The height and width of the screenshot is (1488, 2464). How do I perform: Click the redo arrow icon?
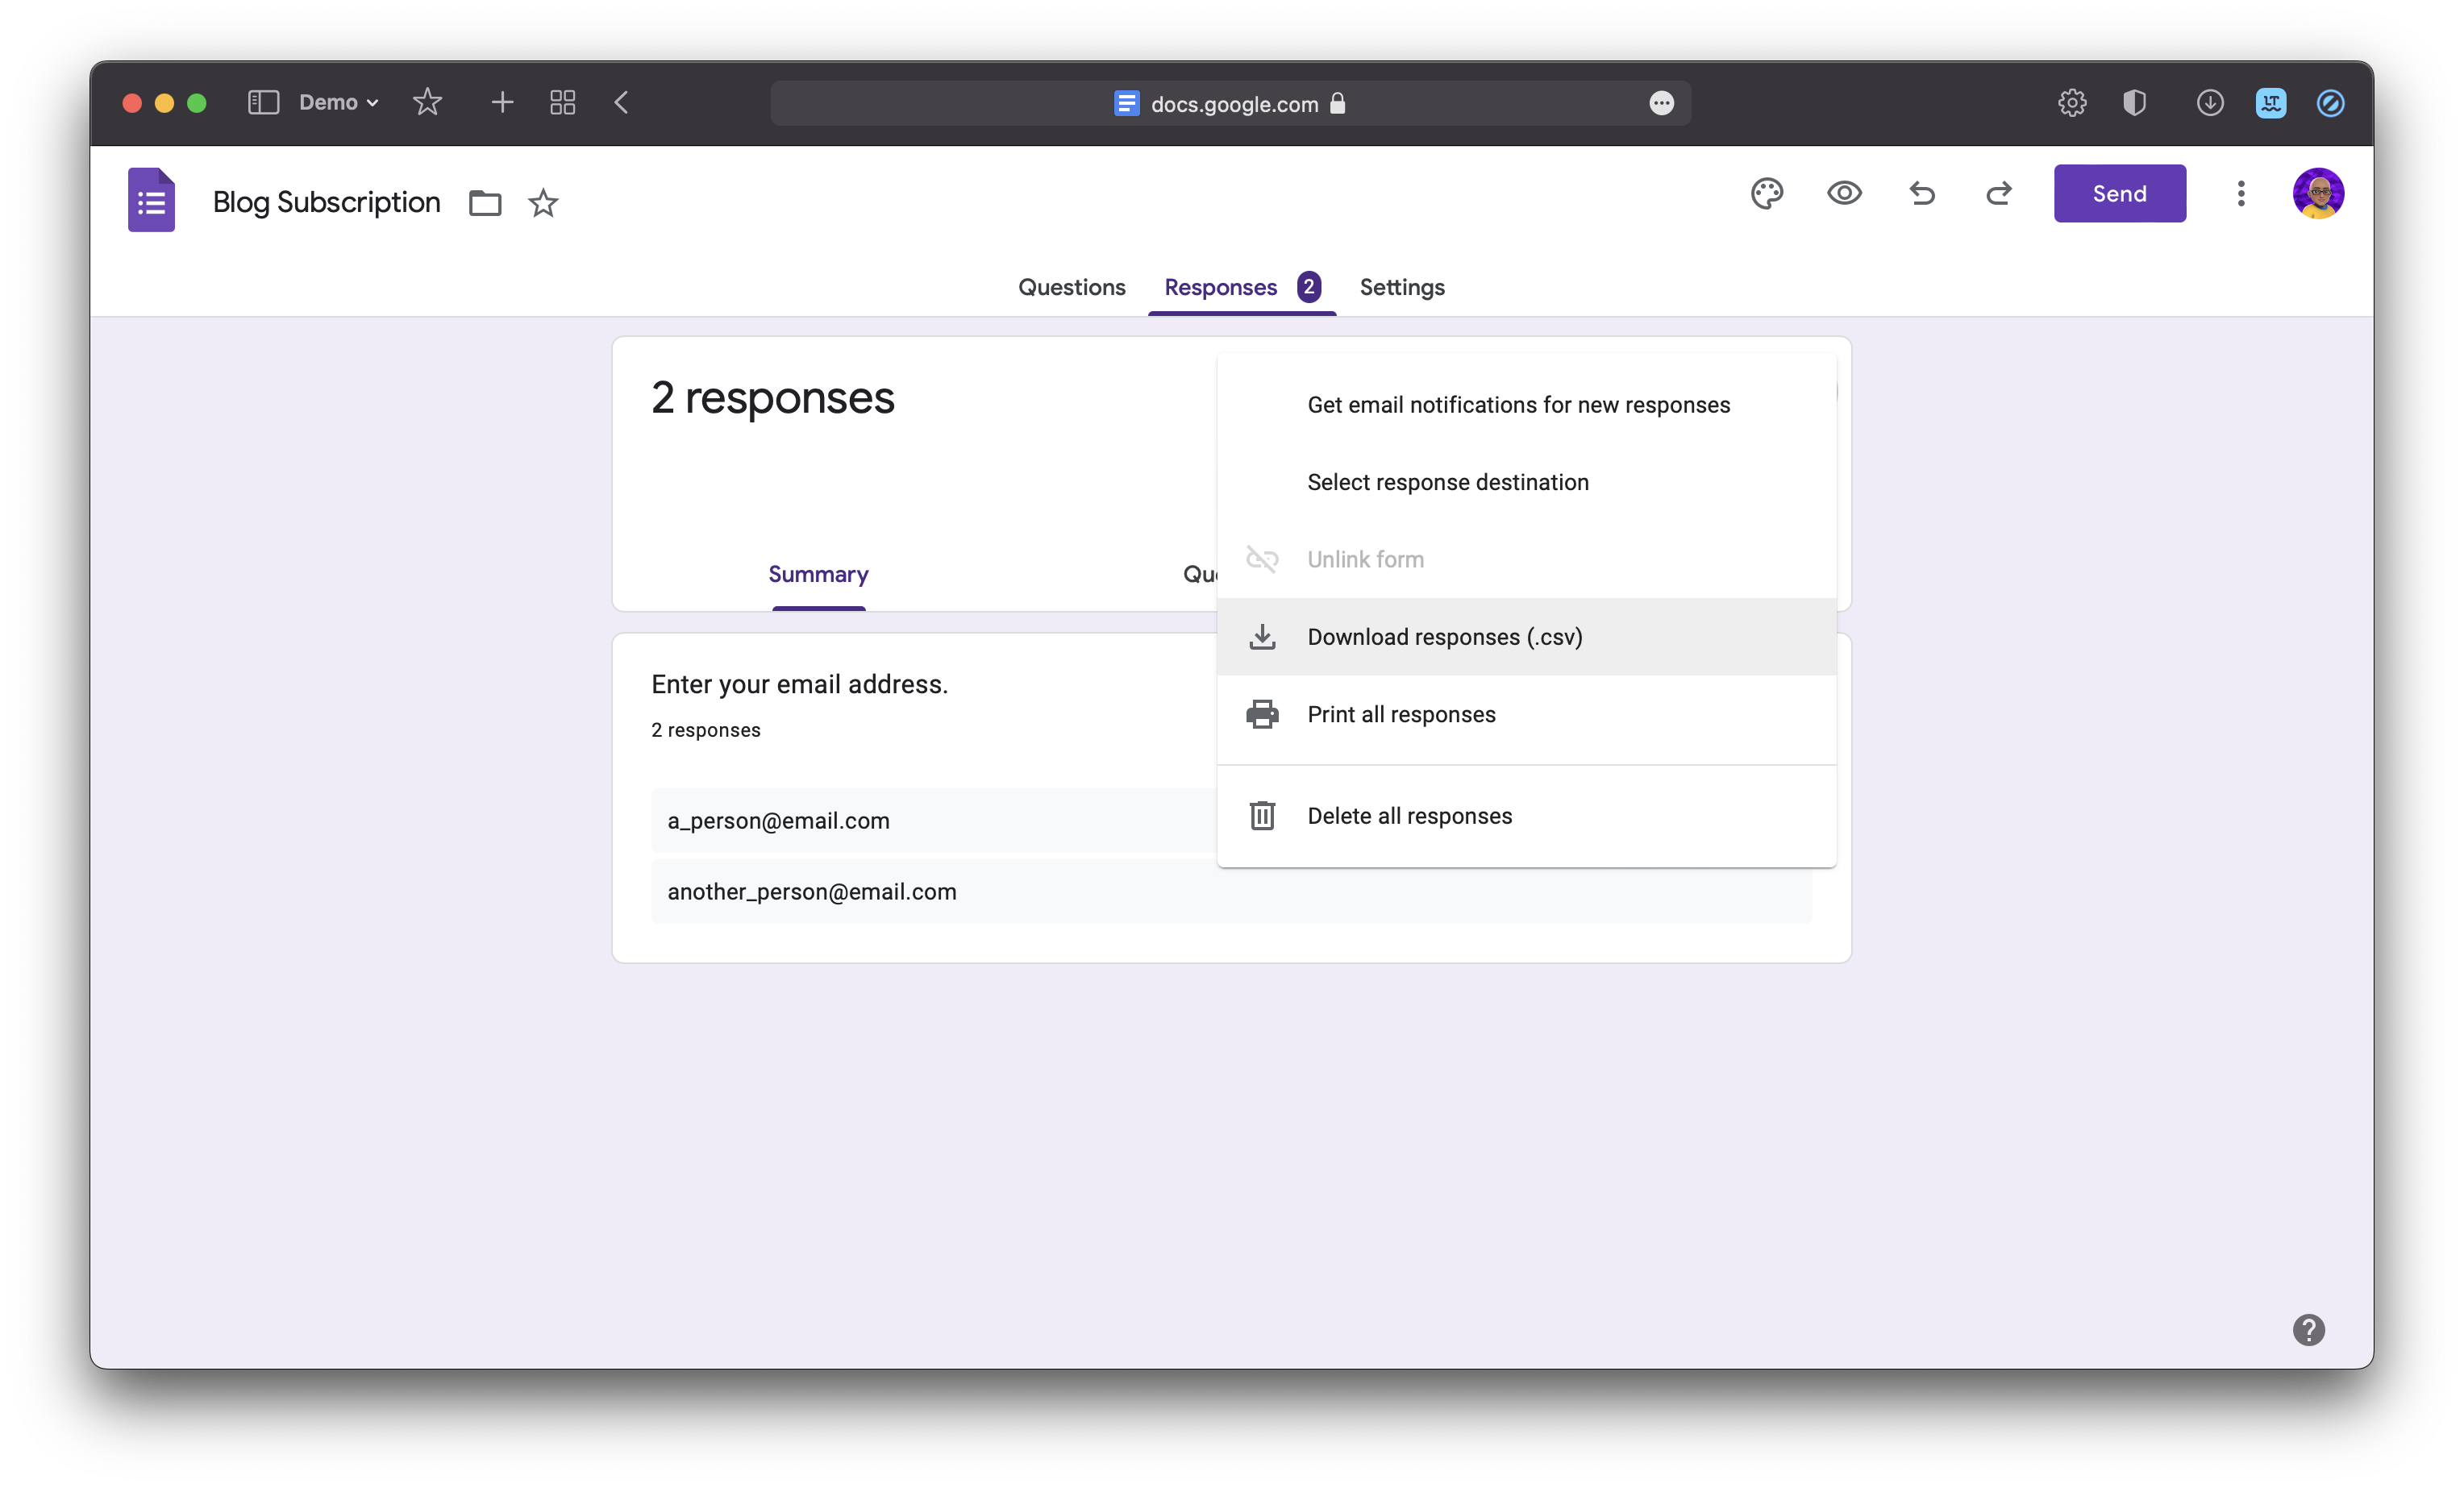[x=1998, y=193]
